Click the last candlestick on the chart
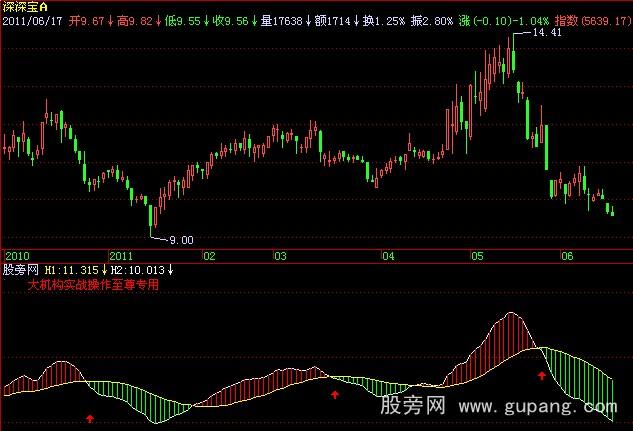Viewport: 633px width, 431px height. (612, 211)
